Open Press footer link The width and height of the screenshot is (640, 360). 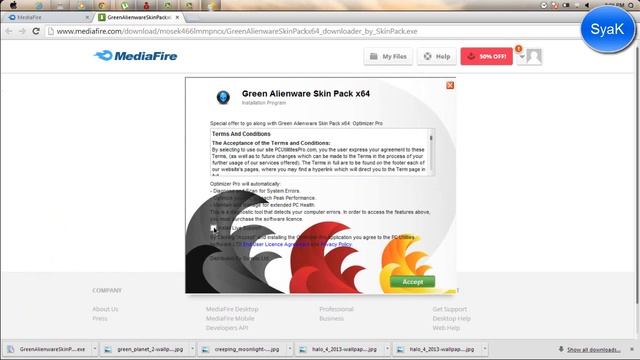(100, 318)
